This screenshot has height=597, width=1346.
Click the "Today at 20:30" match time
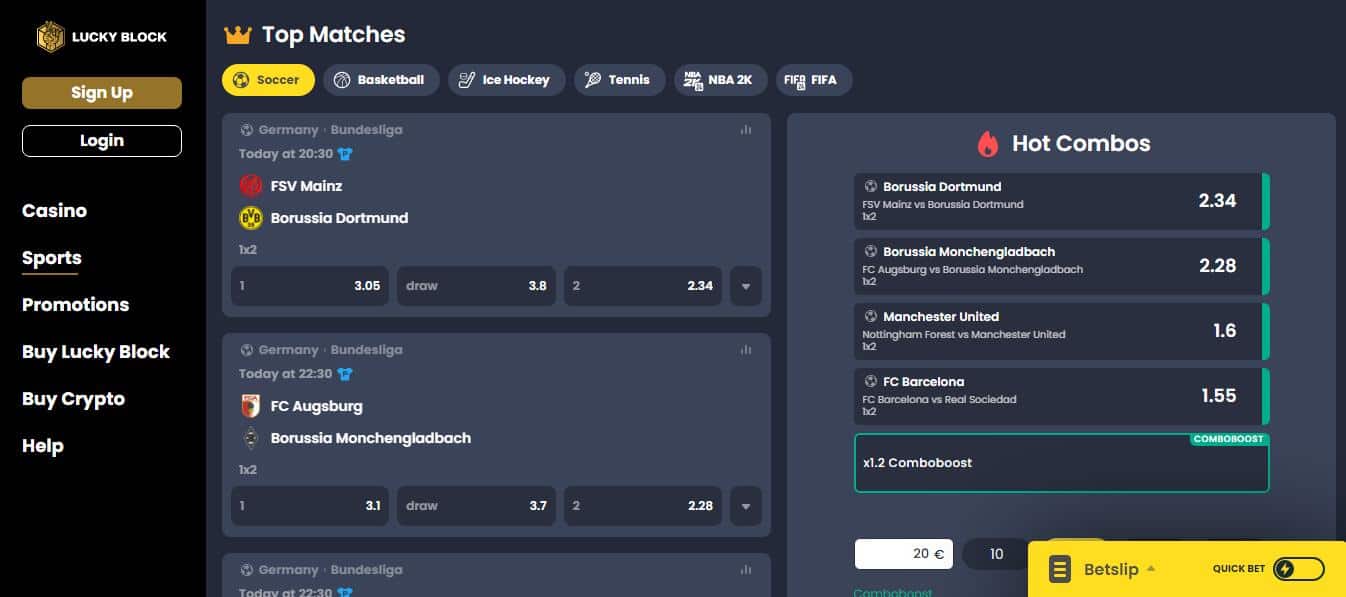coord(285,154)
